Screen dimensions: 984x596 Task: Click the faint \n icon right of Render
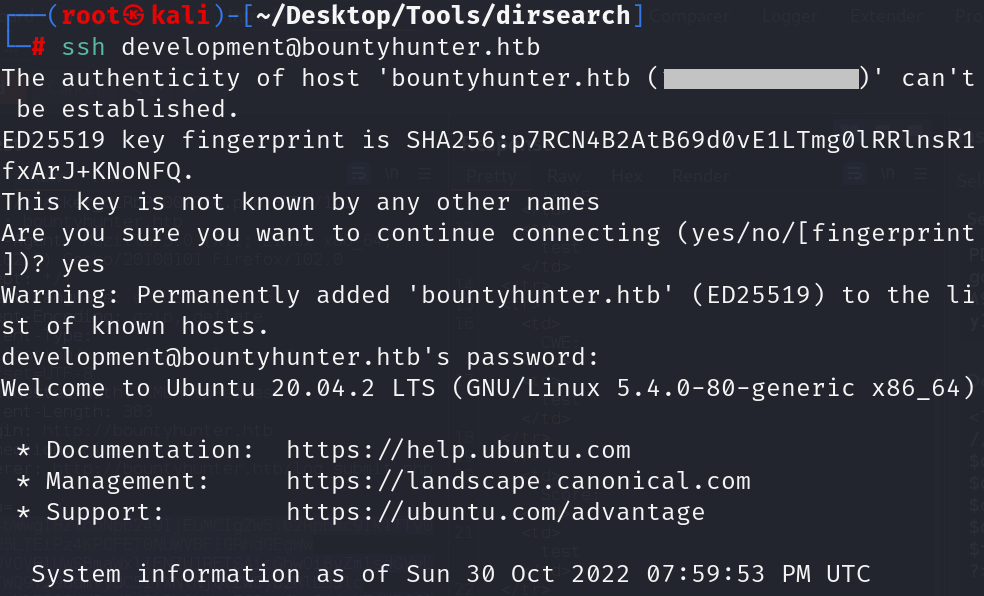click(886, 173)
